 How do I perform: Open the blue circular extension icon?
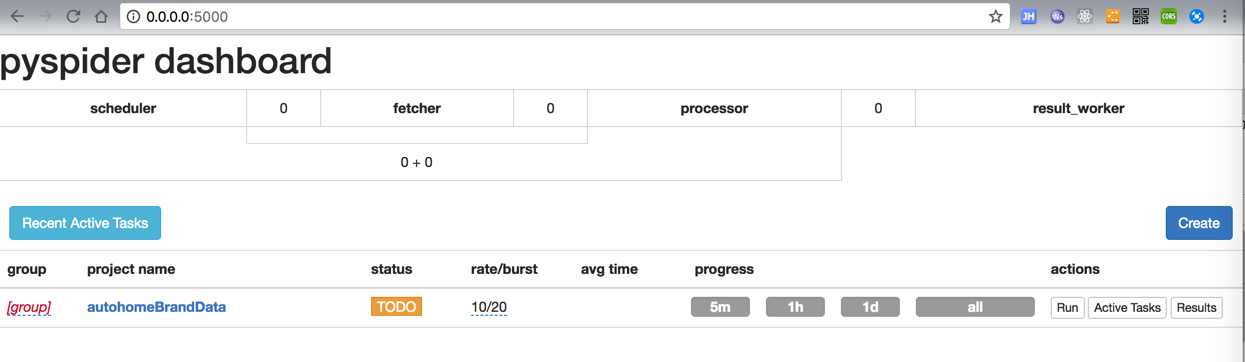(x=1196, y=17)
